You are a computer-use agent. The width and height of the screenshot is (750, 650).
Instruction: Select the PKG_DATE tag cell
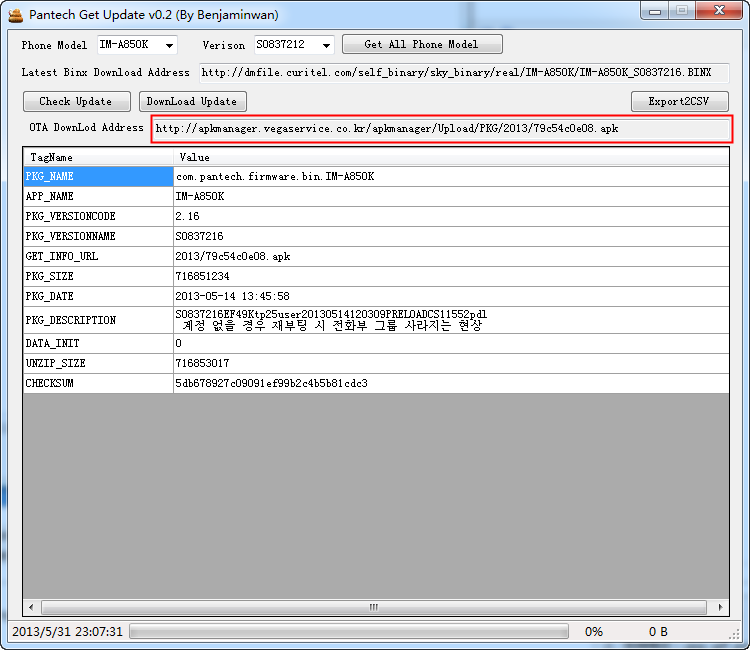[98, 297]
